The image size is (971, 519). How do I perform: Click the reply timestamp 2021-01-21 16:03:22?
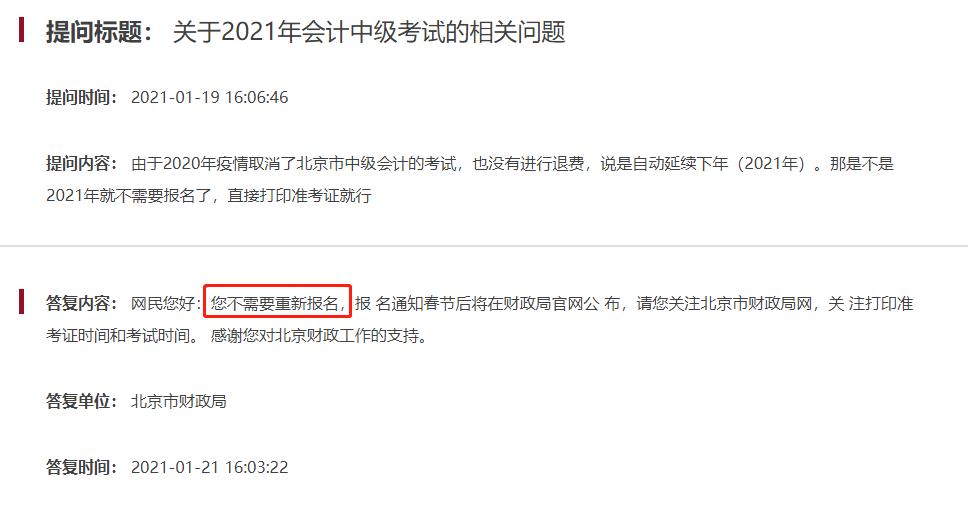209,467
